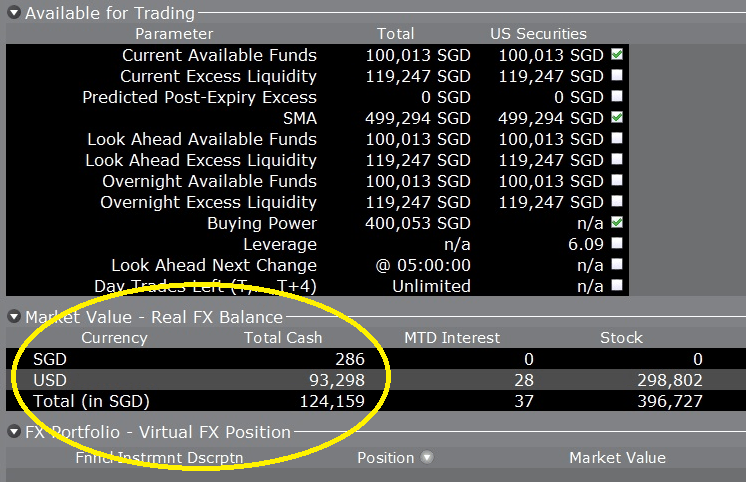Click the Stock column header
The height and width of the screenshot is (482, 746).
621,338
